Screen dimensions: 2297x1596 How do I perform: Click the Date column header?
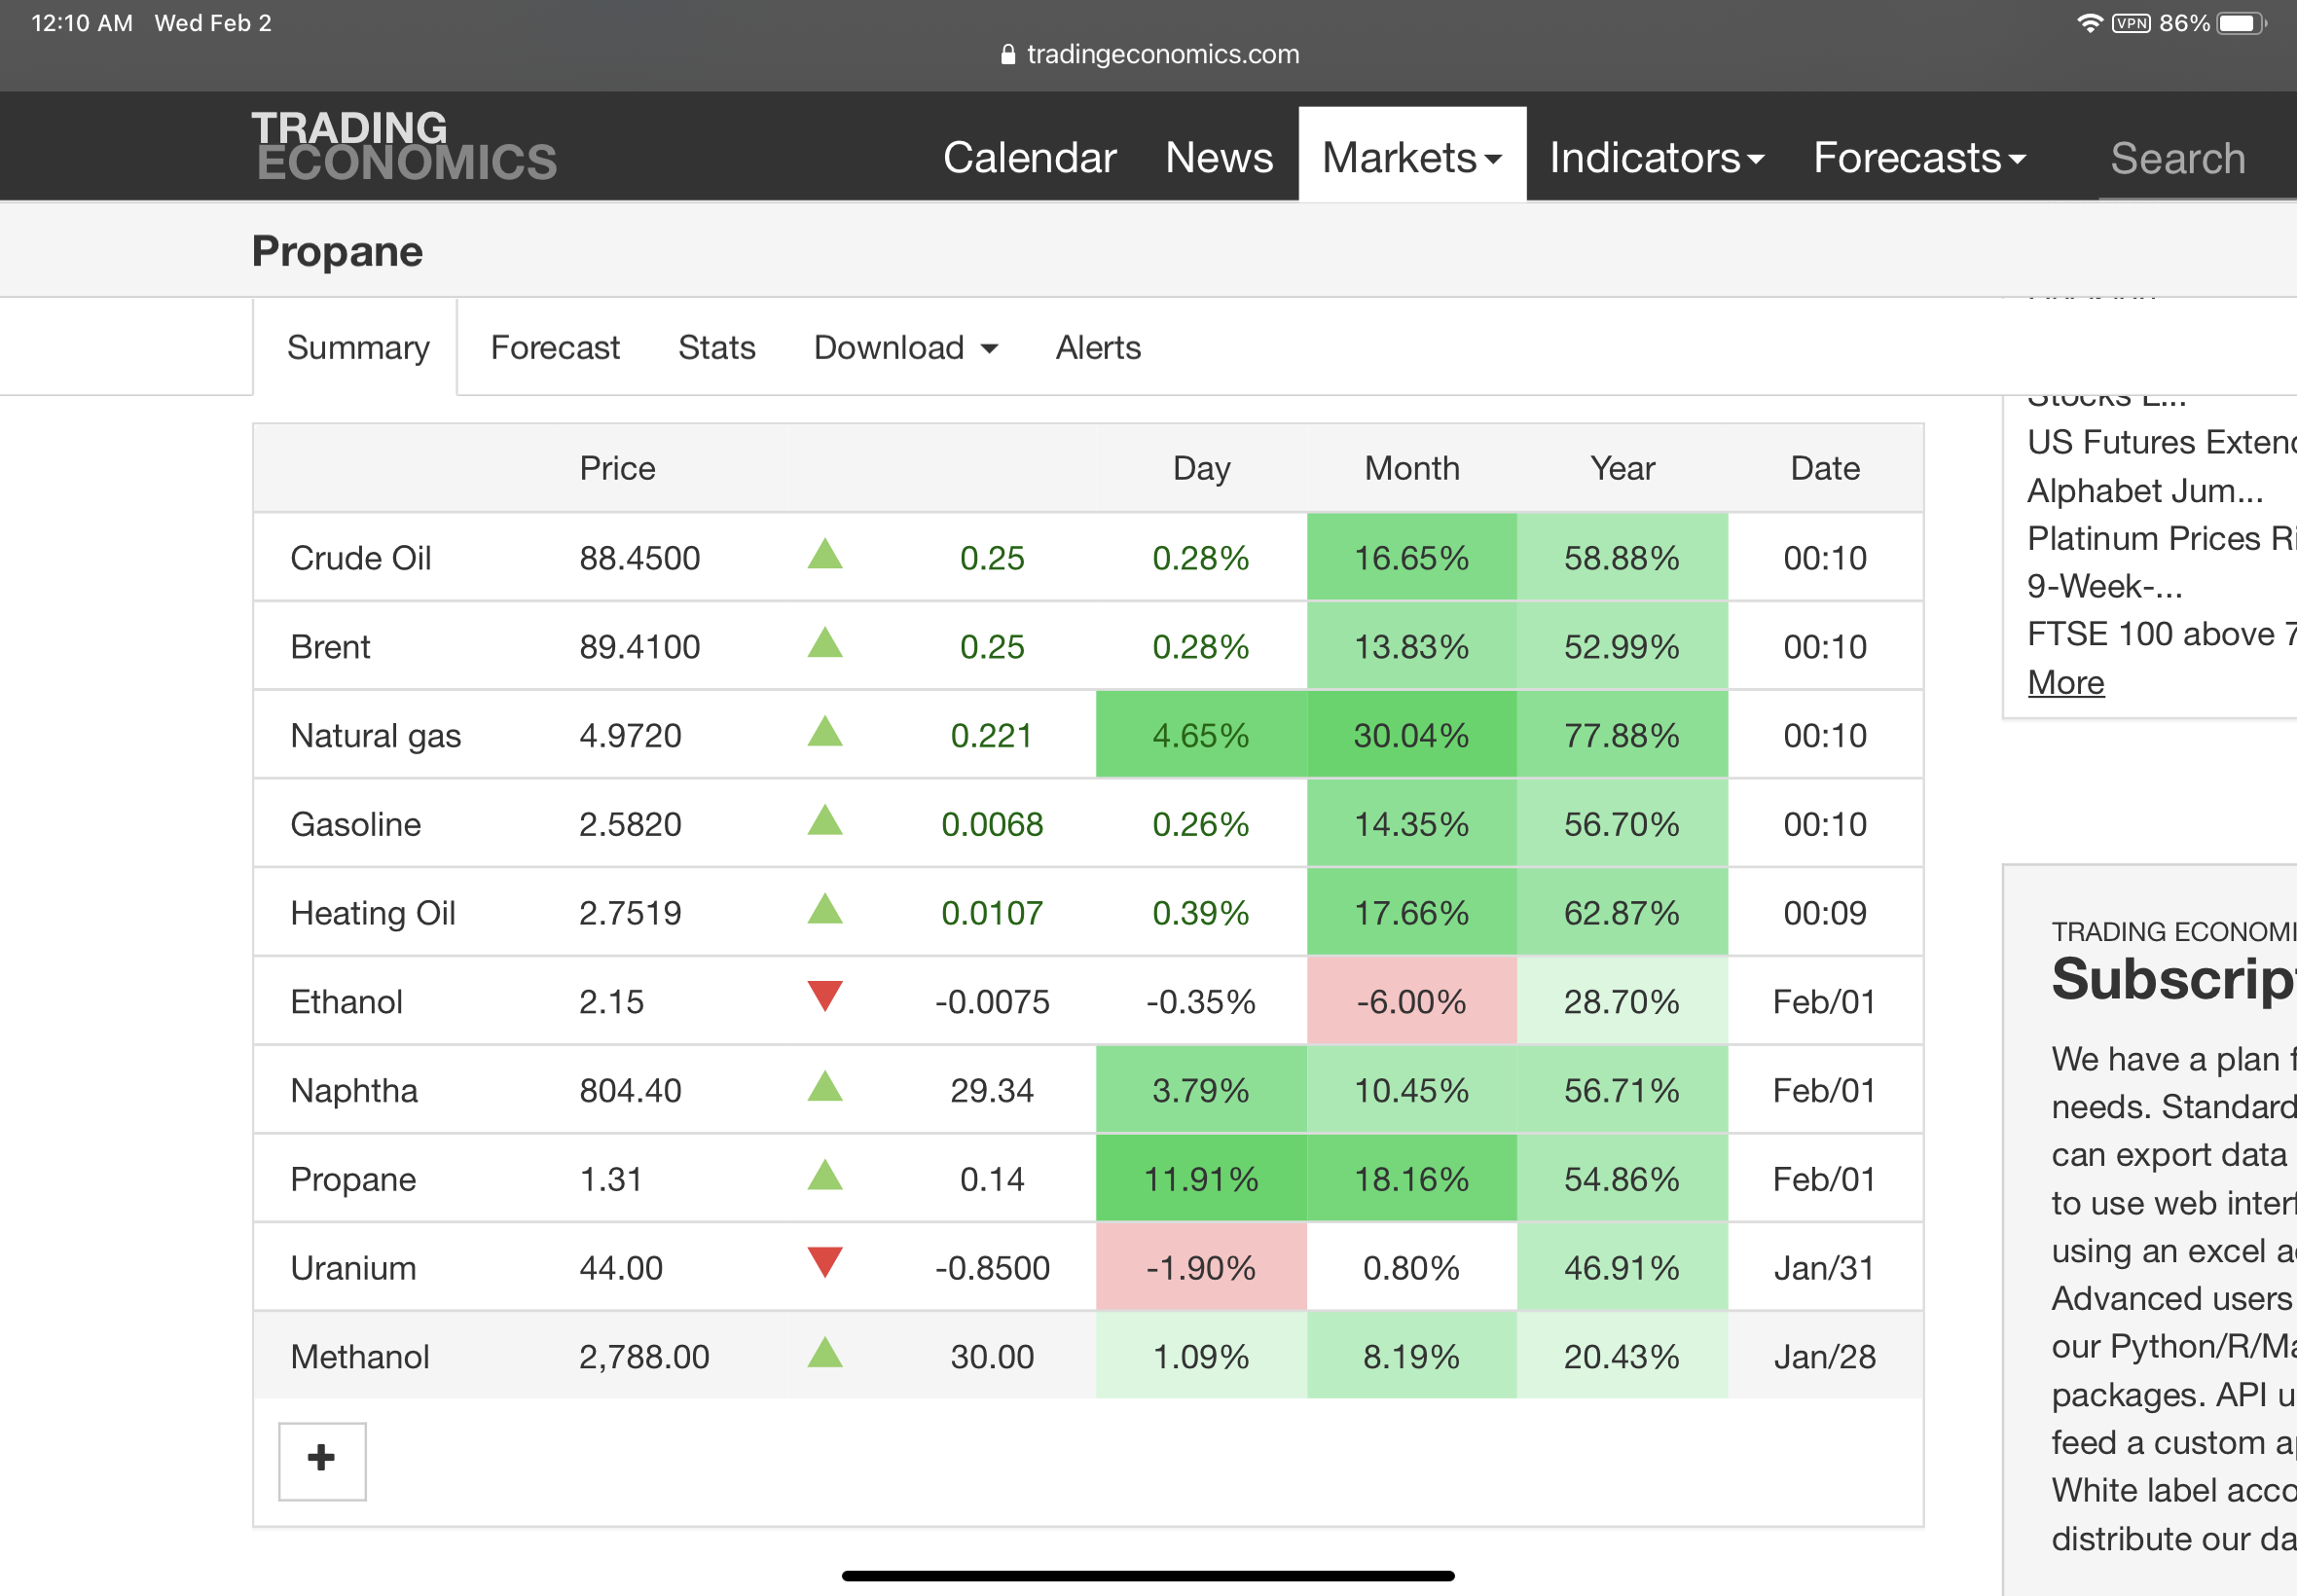tap(1825, 468)
